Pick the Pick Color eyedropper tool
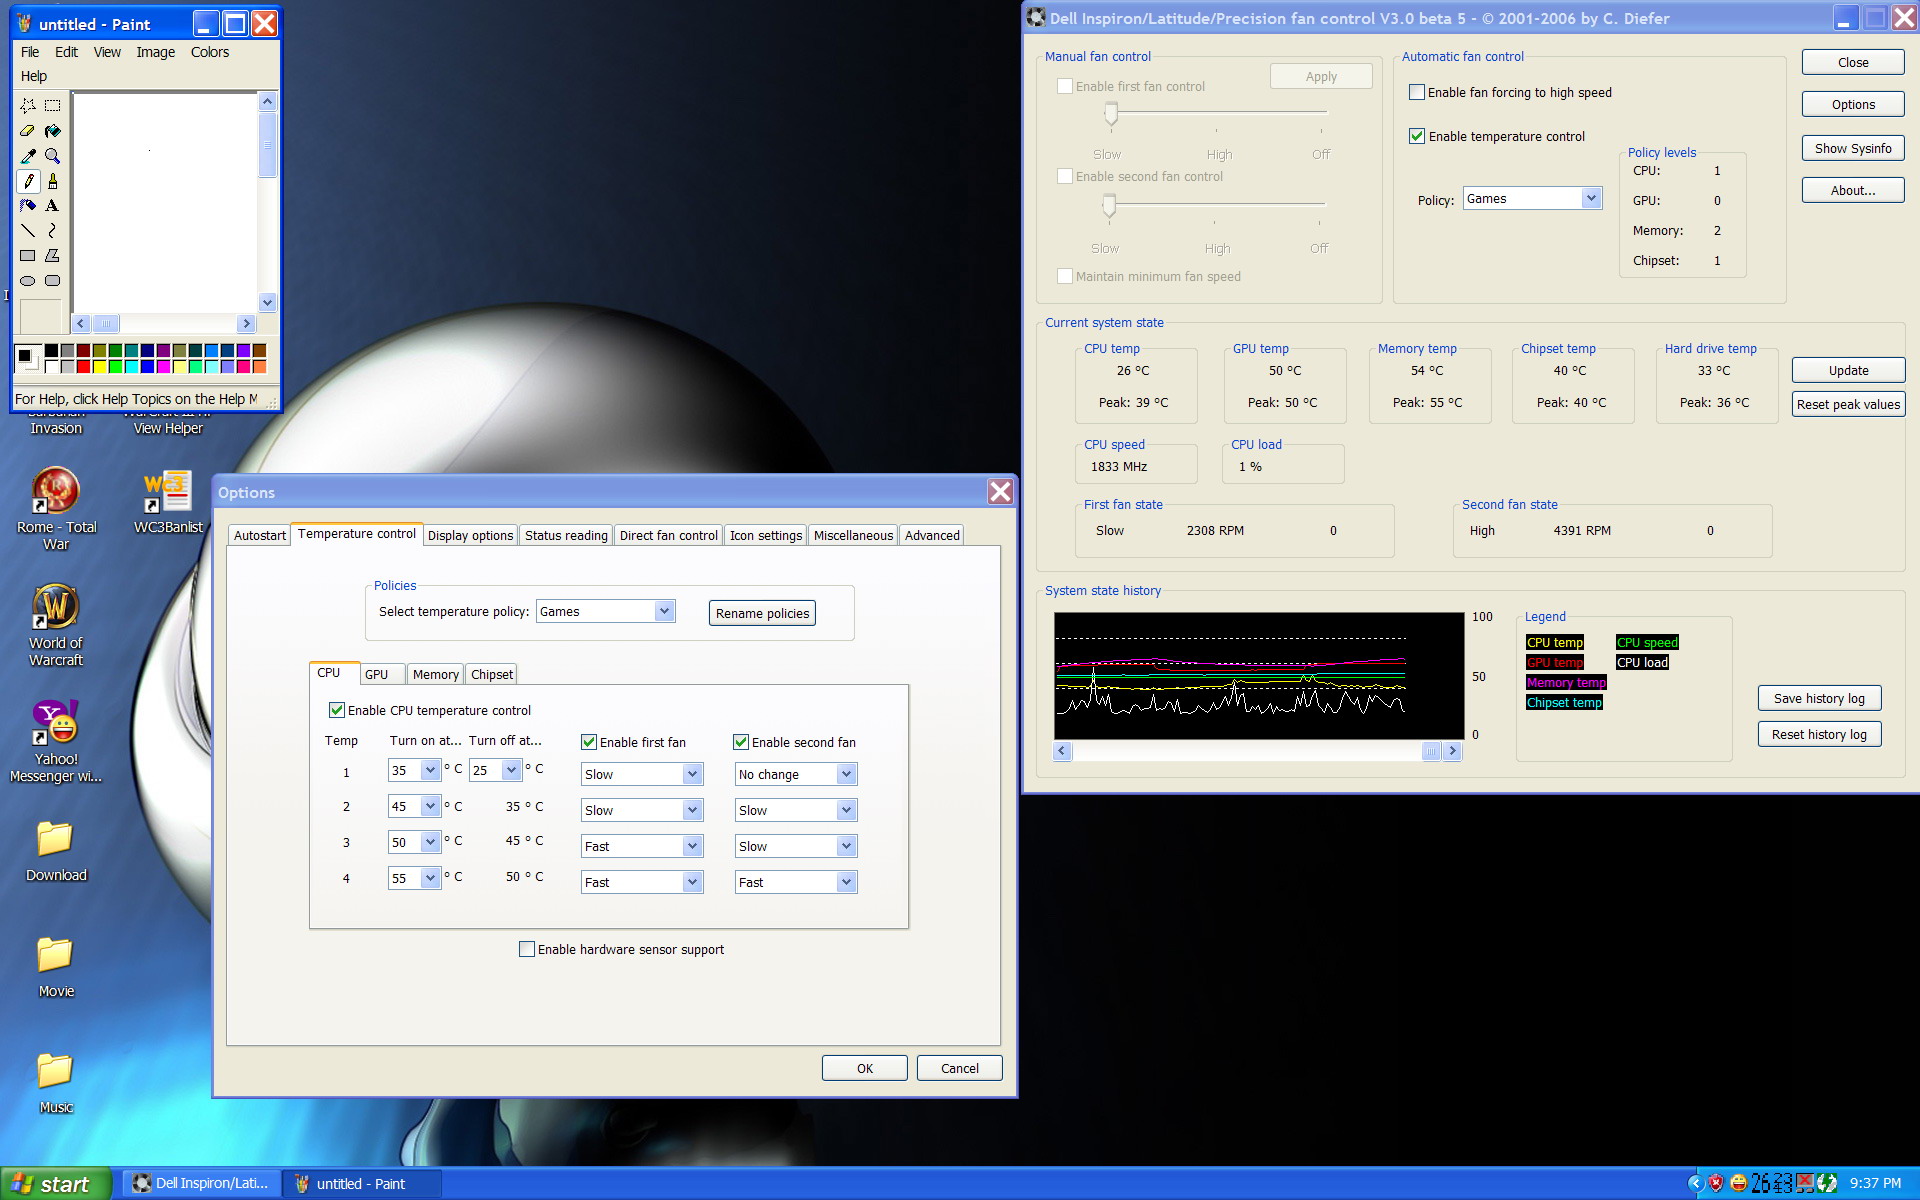Screen dimensions: 1920x1200 (x=28, y=155)
